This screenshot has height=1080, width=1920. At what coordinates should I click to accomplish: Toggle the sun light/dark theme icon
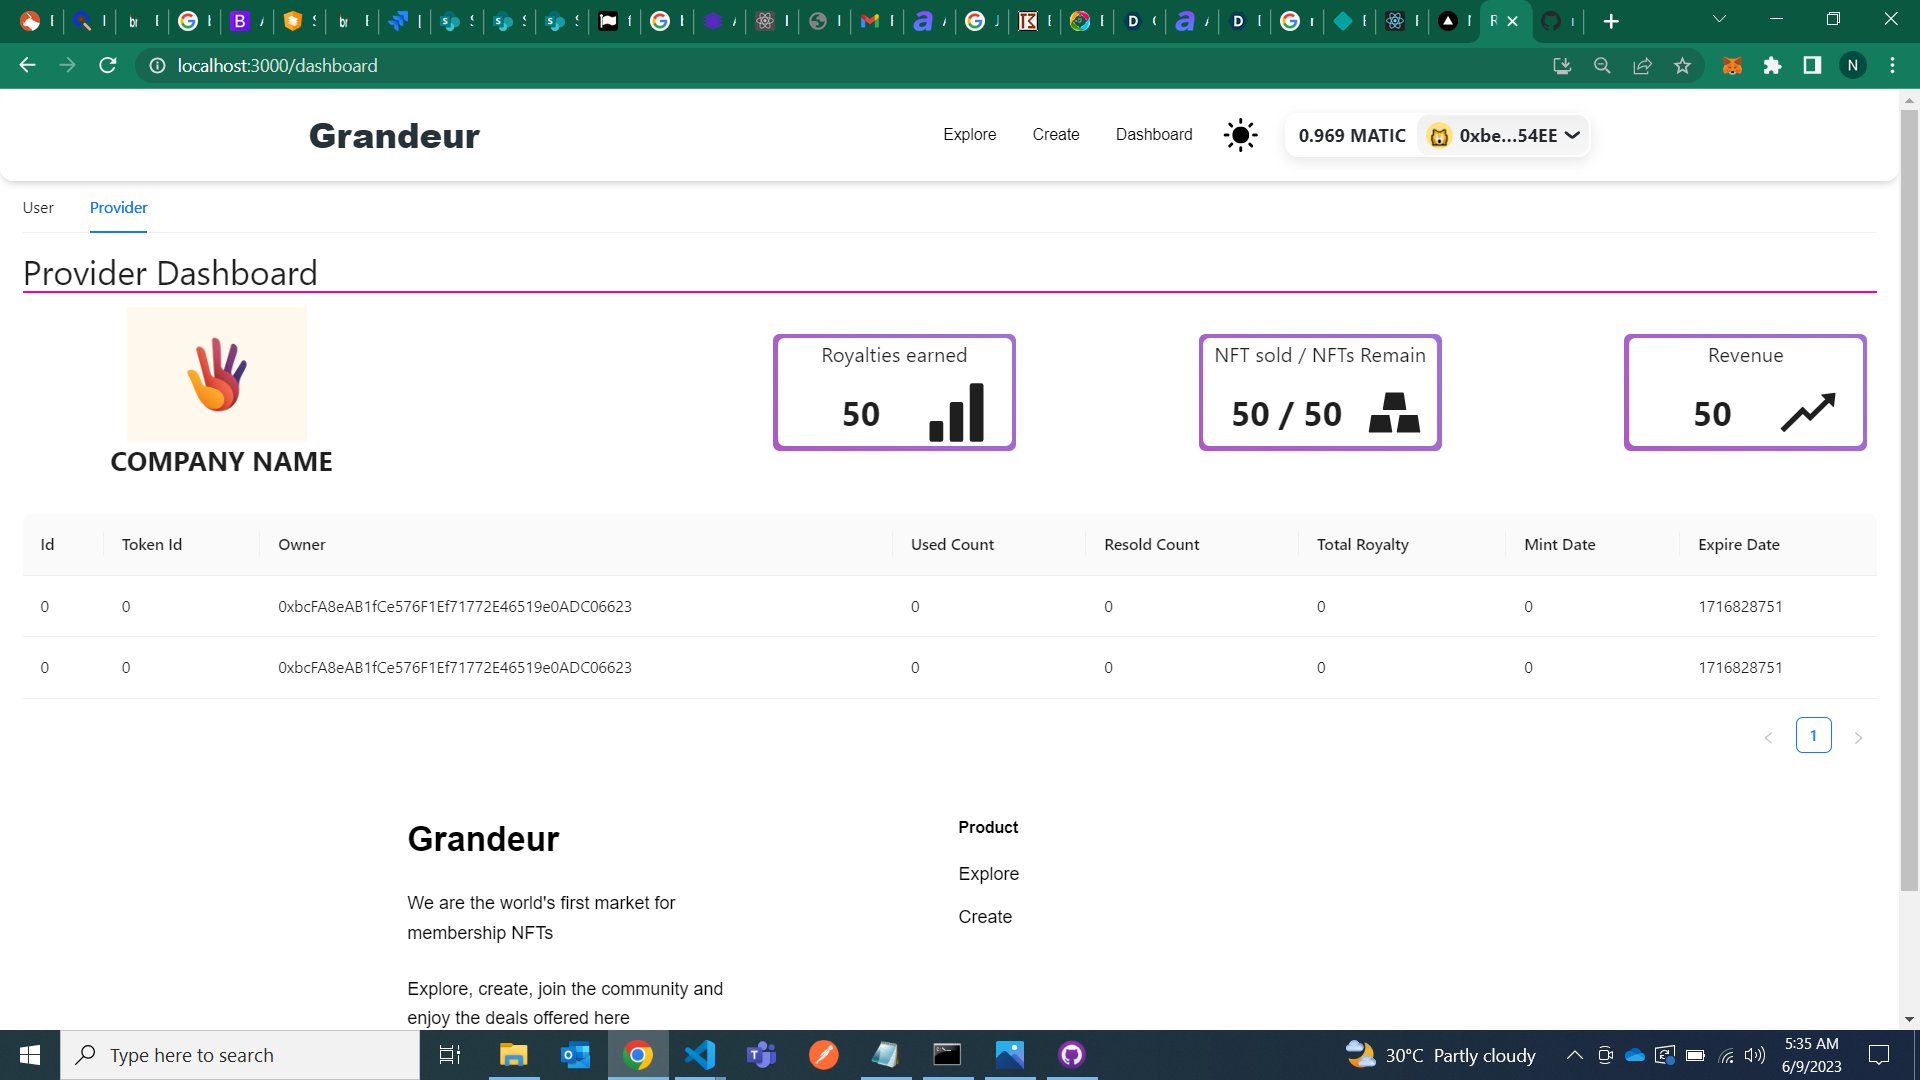(x=1240, y=135)
